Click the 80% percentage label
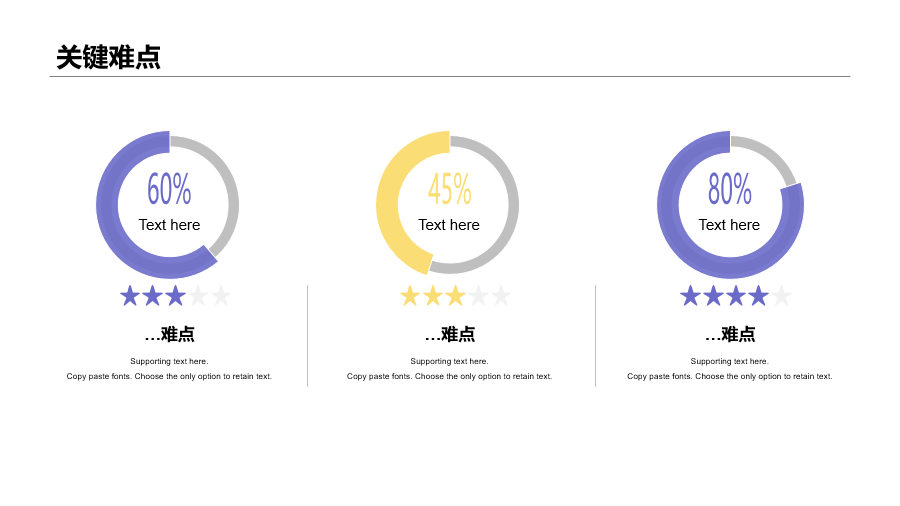900x506 pixels. (x=729, y=189)
